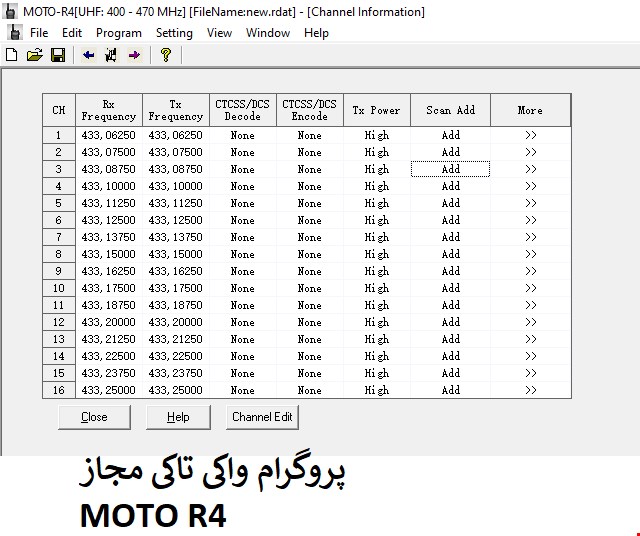The image size is (640, 536).
Task: Select CTCSS/DCS Decode None for channel 1
Action: click(x=242, y=135)
